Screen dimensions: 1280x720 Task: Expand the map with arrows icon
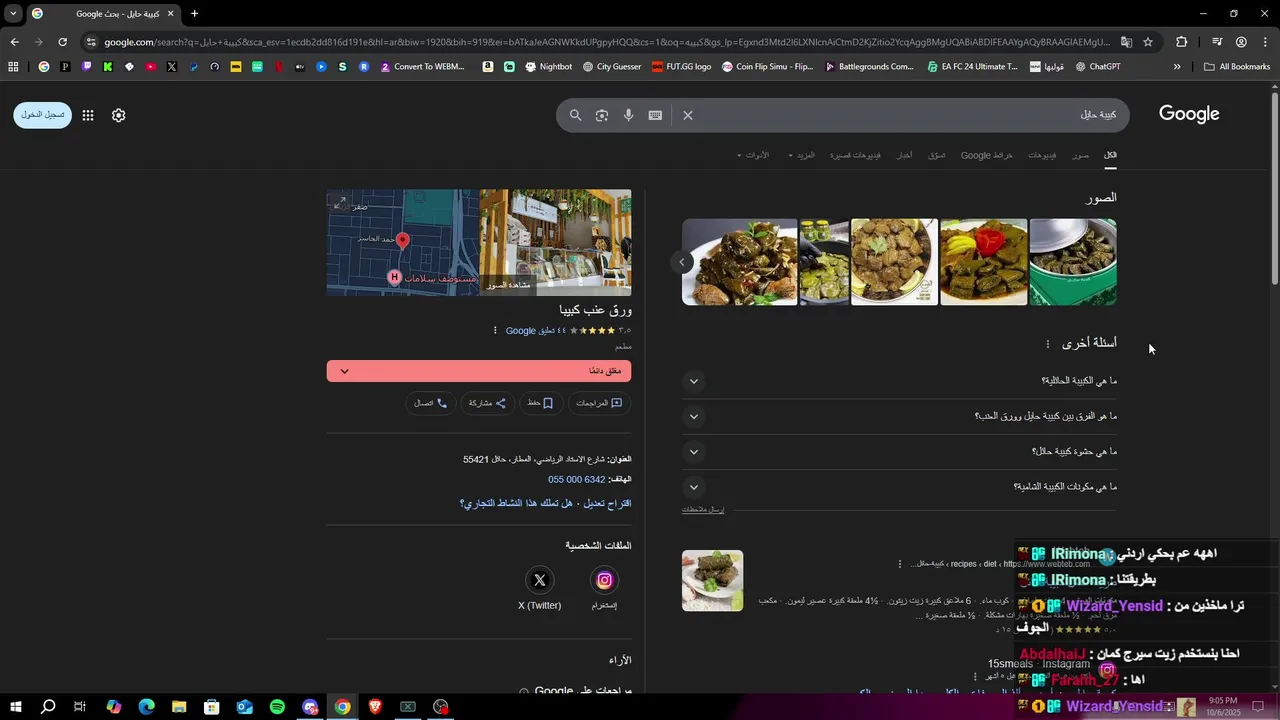pyautogui.click(x=340, y=203)
